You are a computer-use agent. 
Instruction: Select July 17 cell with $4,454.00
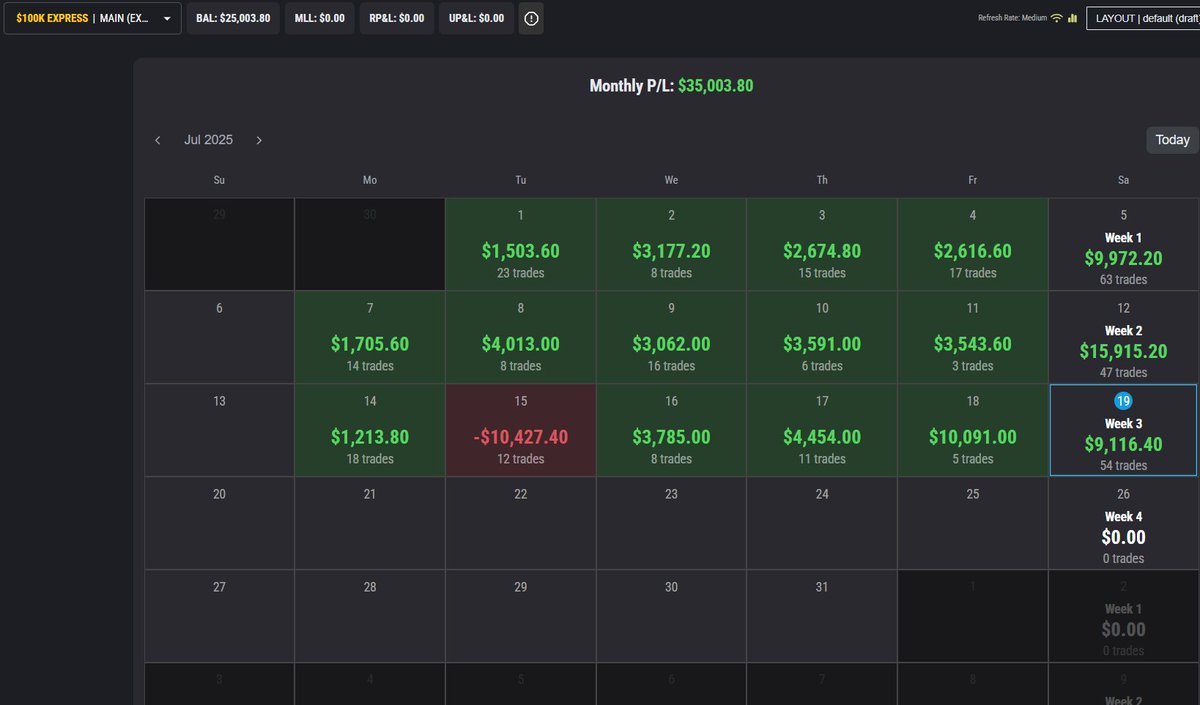(x=822, y=430)
